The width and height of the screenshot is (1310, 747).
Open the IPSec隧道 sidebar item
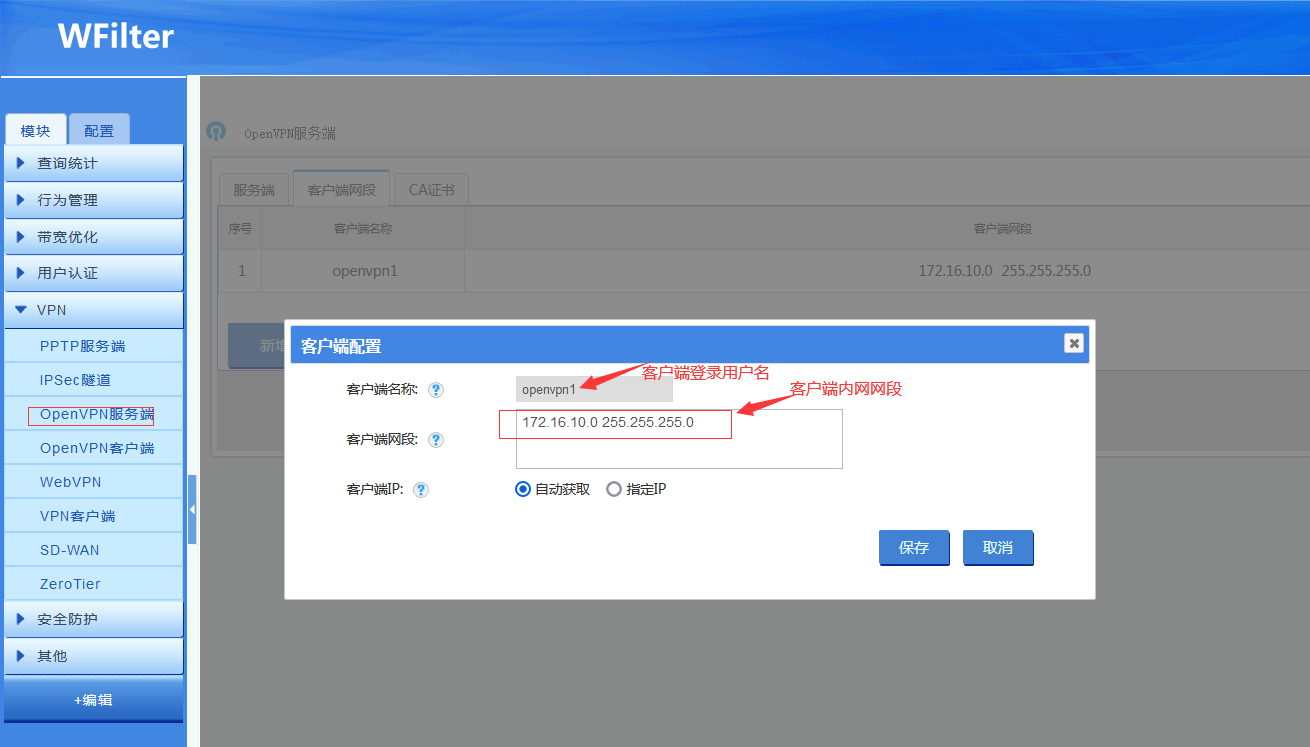75,380
